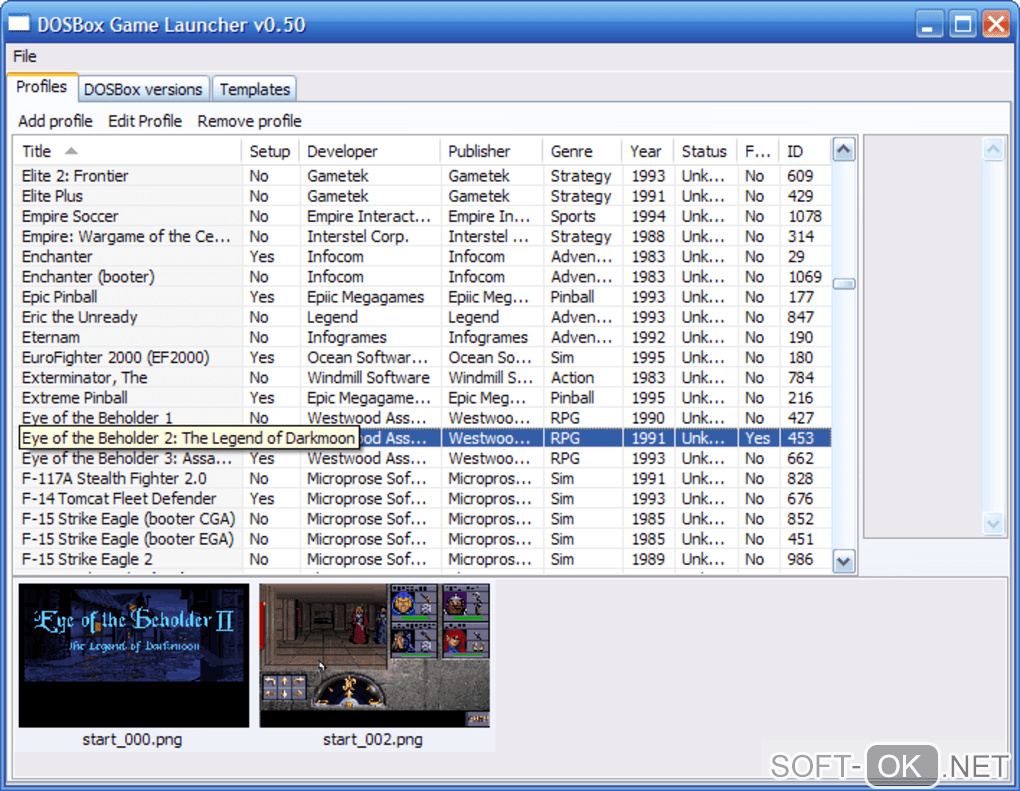This screenshot has width=1020, height=791.
Task: Sort by the Developer column header
Action: 369,152
